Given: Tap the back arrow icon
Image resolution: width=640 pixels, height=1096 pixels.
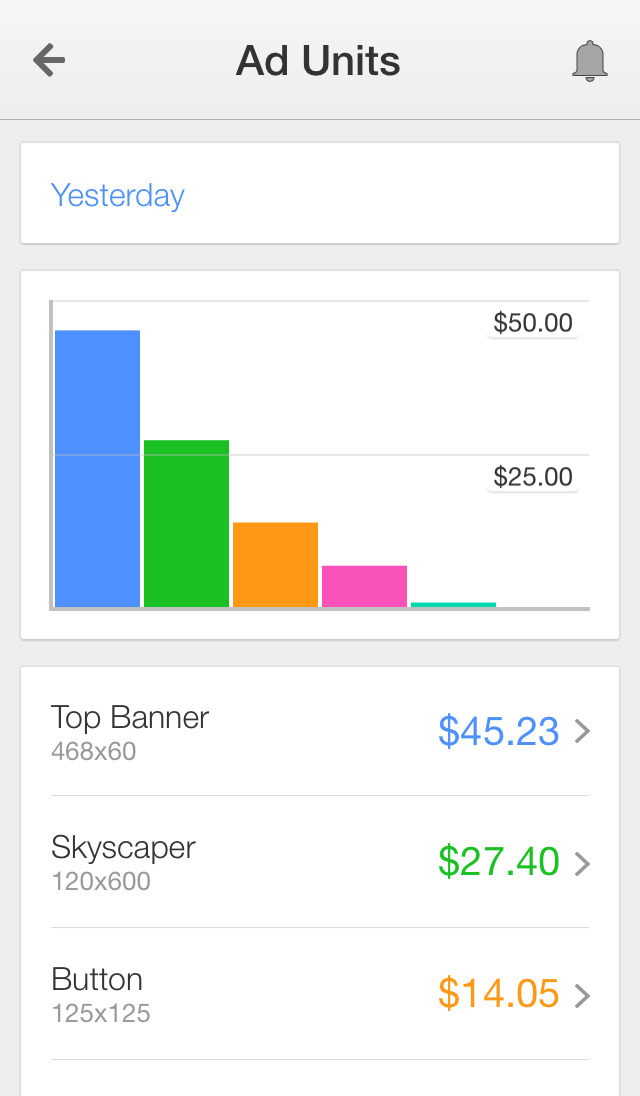Looking at the screenshot, I should coord(49,61).
